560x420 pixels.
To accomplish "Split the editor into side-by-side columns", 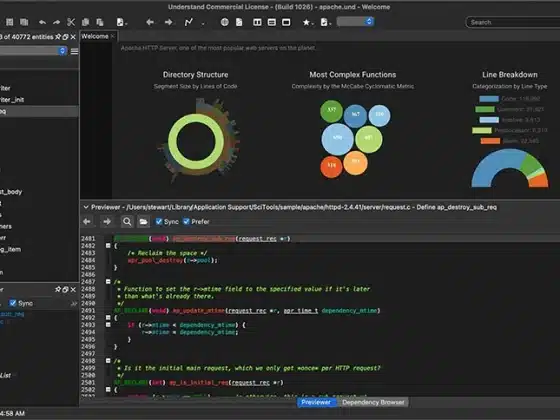I will pyautogui.click(x=257, y=22).
